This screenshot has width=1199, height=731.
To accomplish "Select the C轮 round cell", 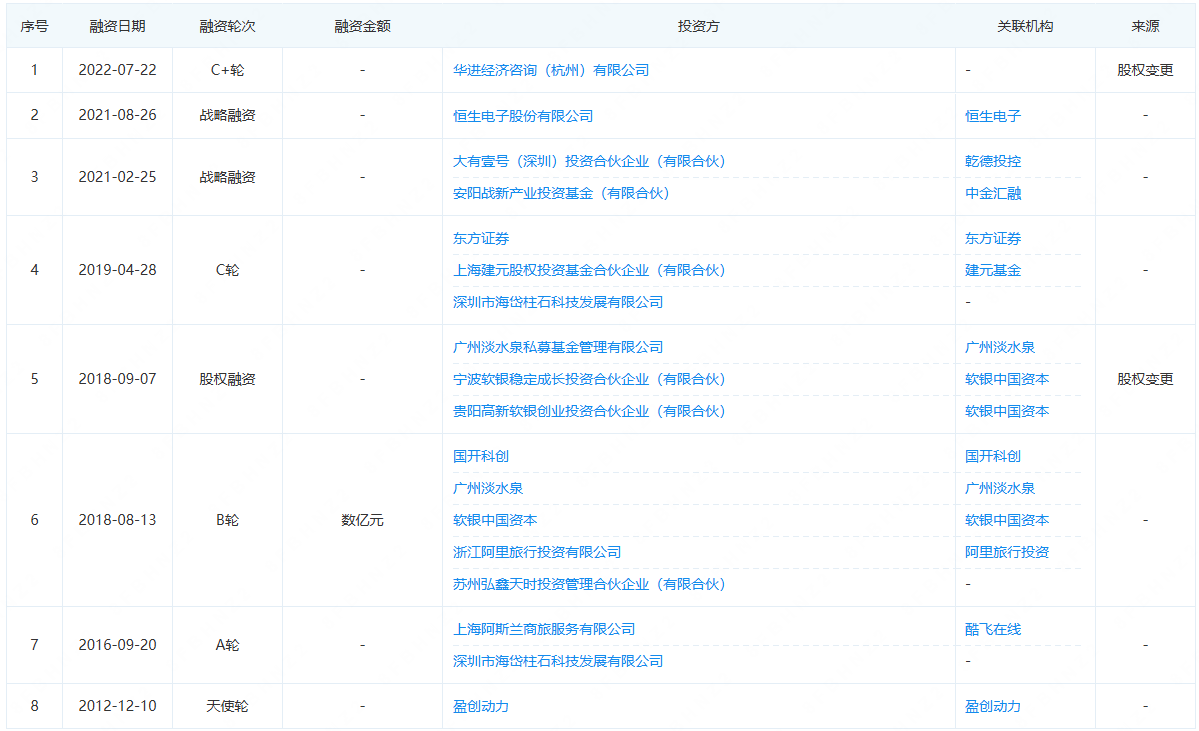I will pos(227,271).
